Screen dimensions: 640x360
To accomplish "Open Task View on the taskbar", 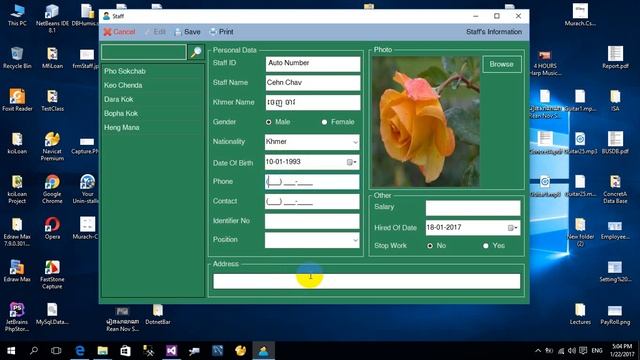I will pos(56,351).
